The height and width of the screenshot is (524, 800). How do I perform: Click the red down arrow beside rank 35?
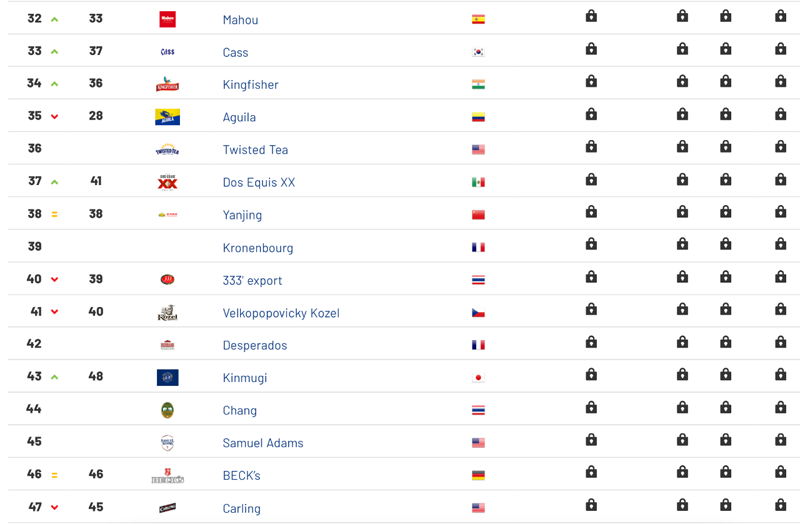pyautogui.click(x=55, y=117)
